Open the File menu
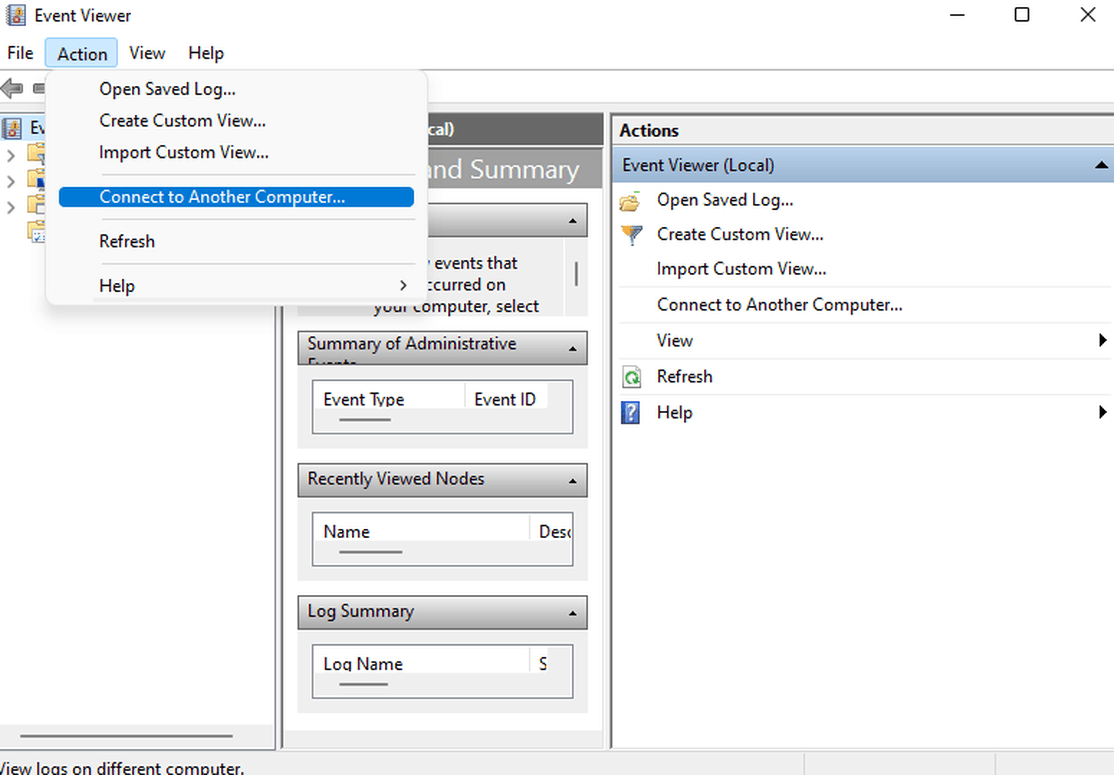Image resolution: width=1114 pixels, height=775 pixels. [x=20, y=53]
